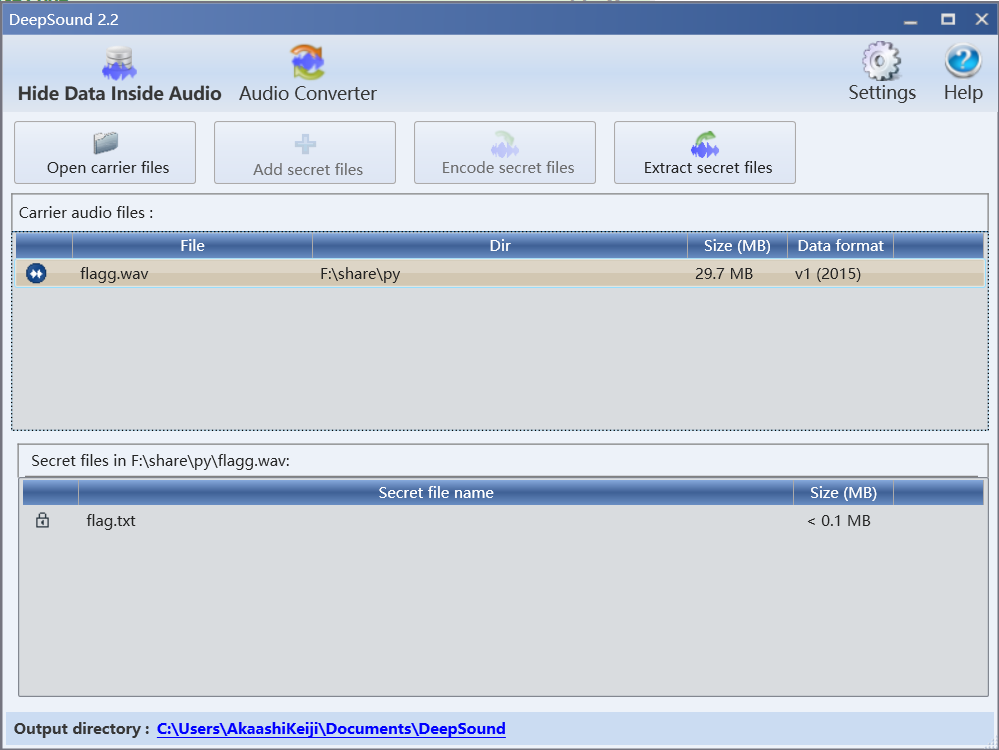Click the Size (MB) carrier column header

737,246
